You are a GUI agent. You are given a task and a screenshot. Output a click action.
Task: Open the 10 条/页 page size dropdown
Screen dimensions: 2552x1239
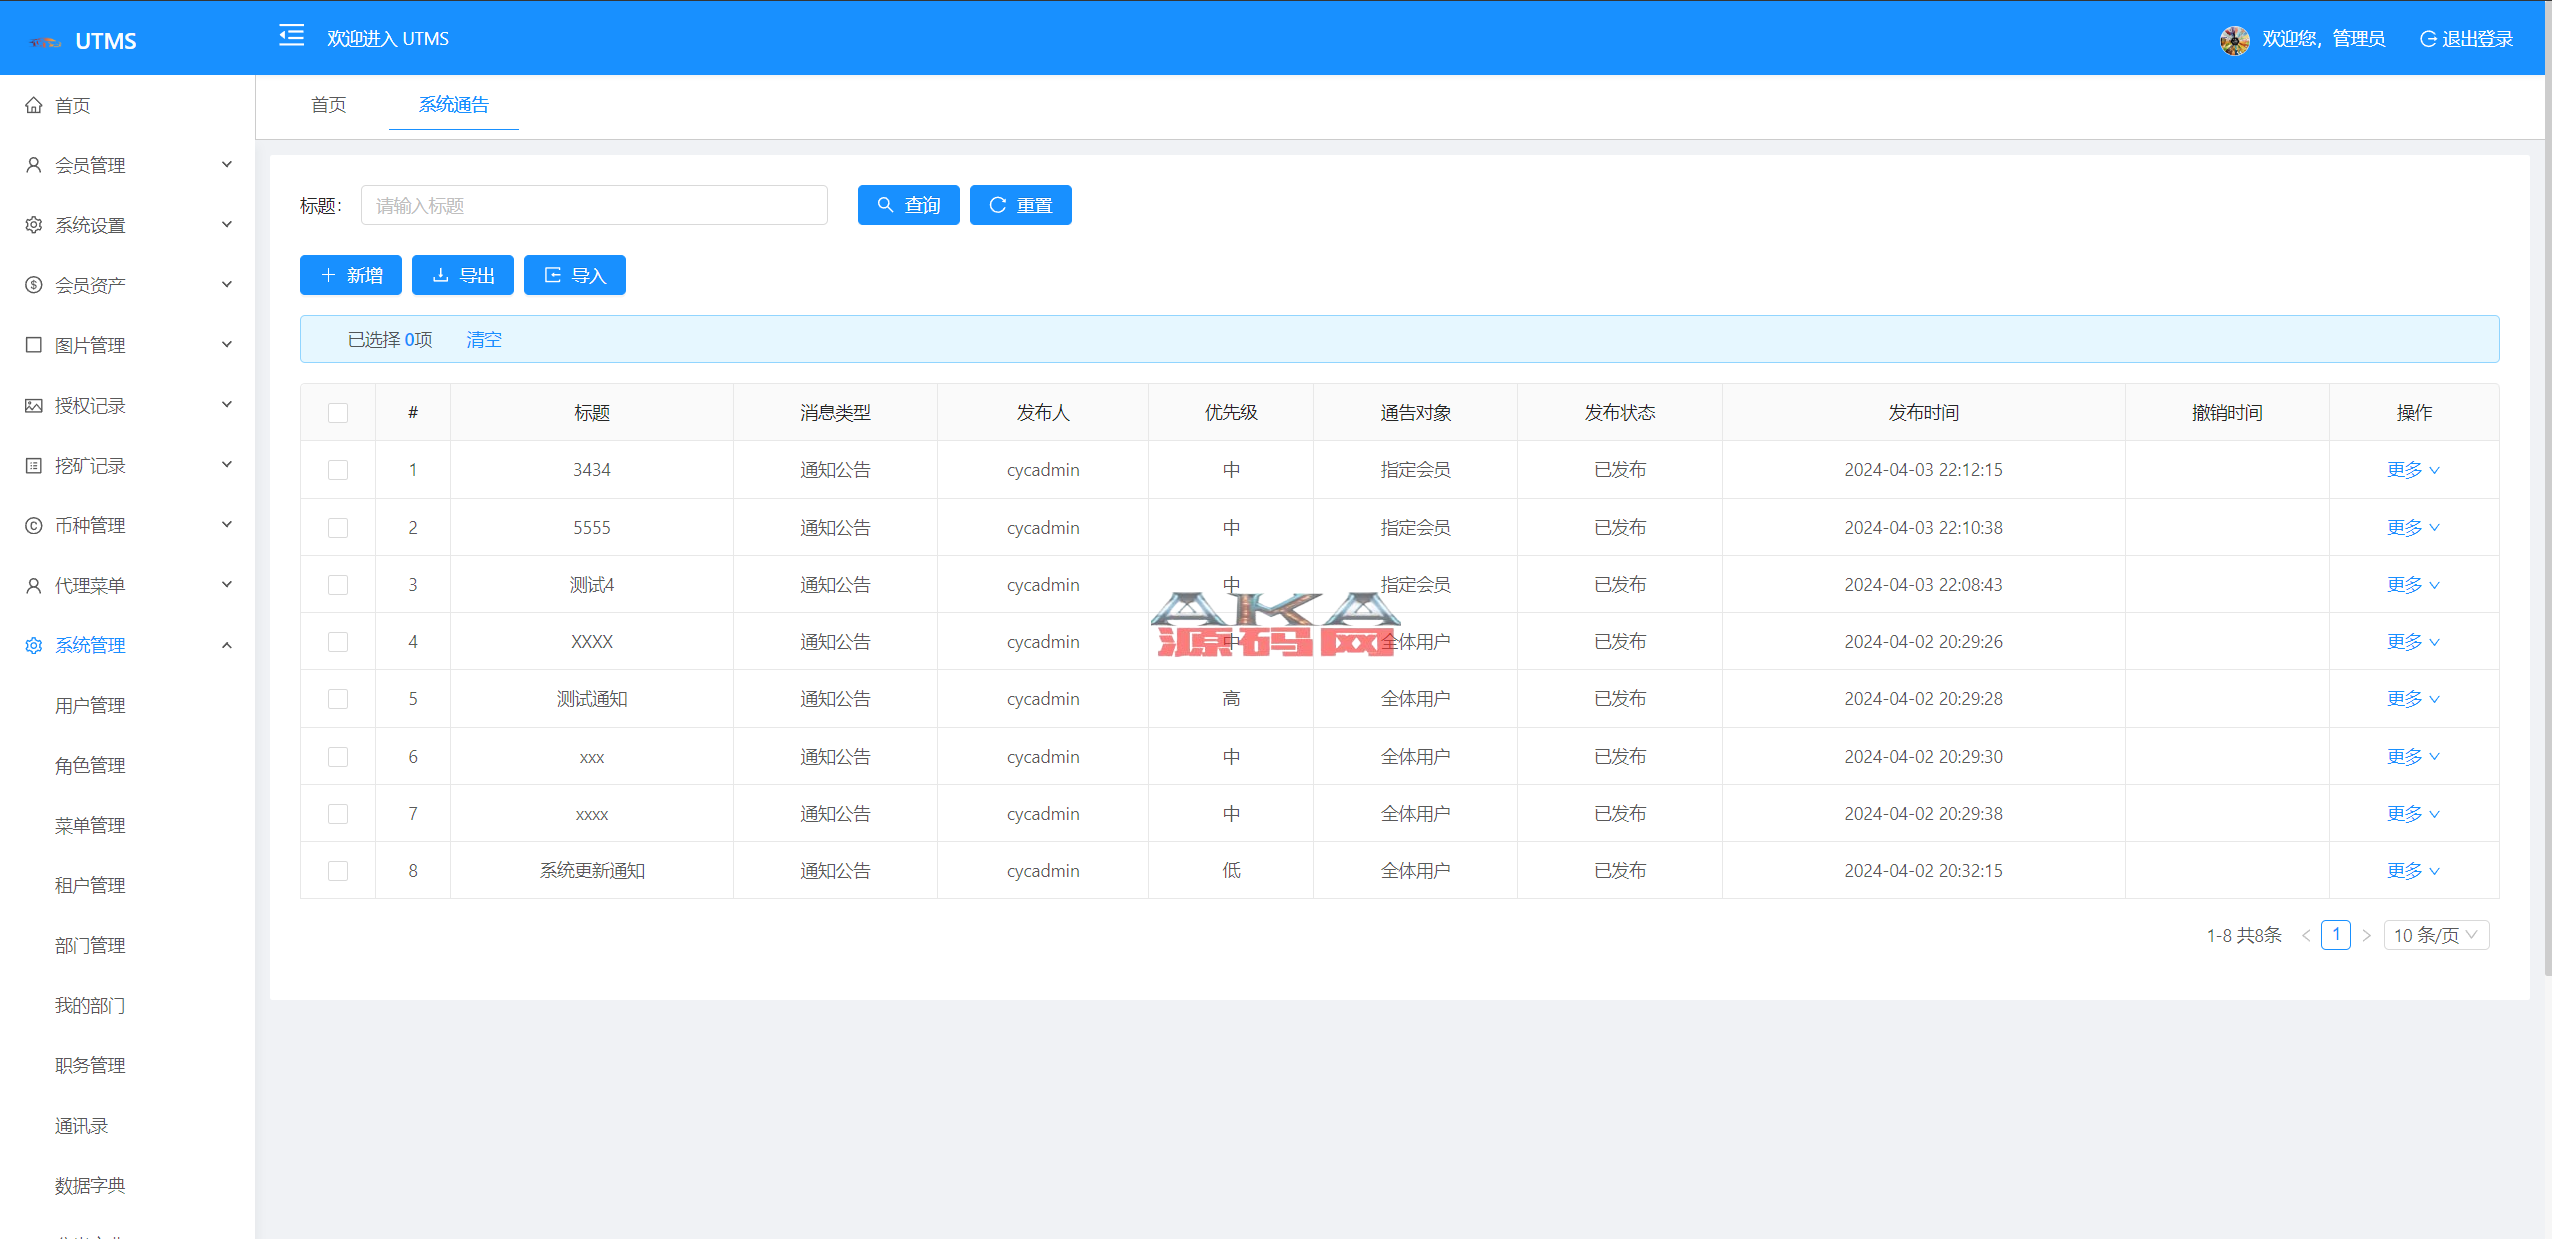click(2435, 935)
